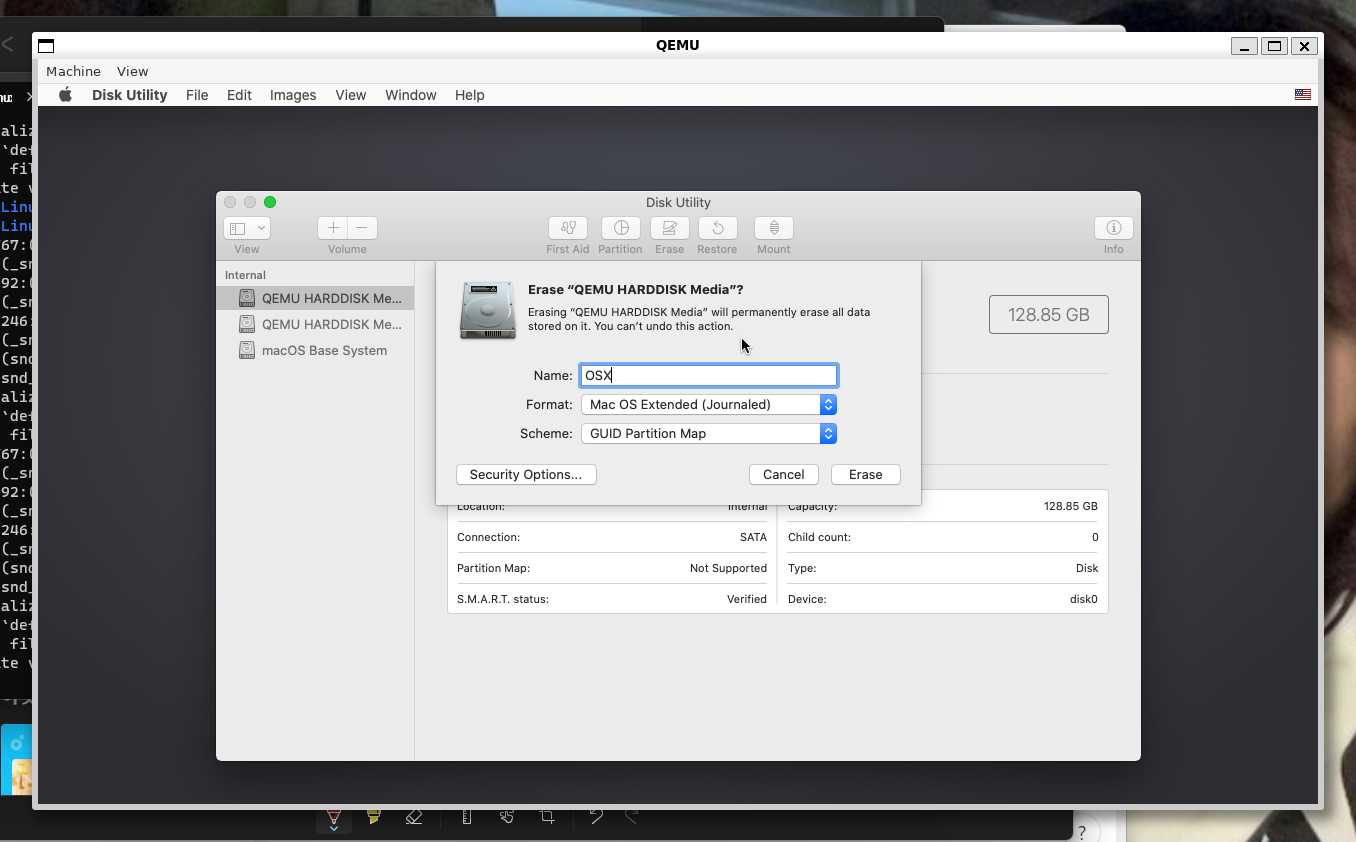This screenshot has width=1356, height=842.
Task: Click the Info toolbar icon
Action: point(1114,228)
